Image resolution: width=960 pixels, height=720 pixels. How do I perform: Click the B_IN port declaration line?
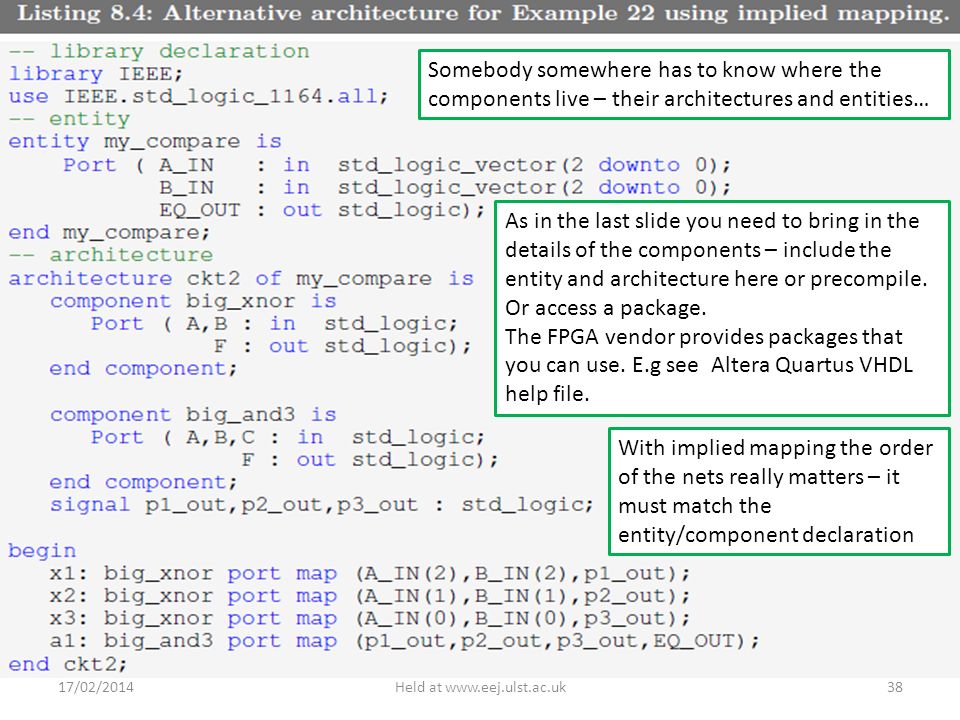click(x=445, y=188)
